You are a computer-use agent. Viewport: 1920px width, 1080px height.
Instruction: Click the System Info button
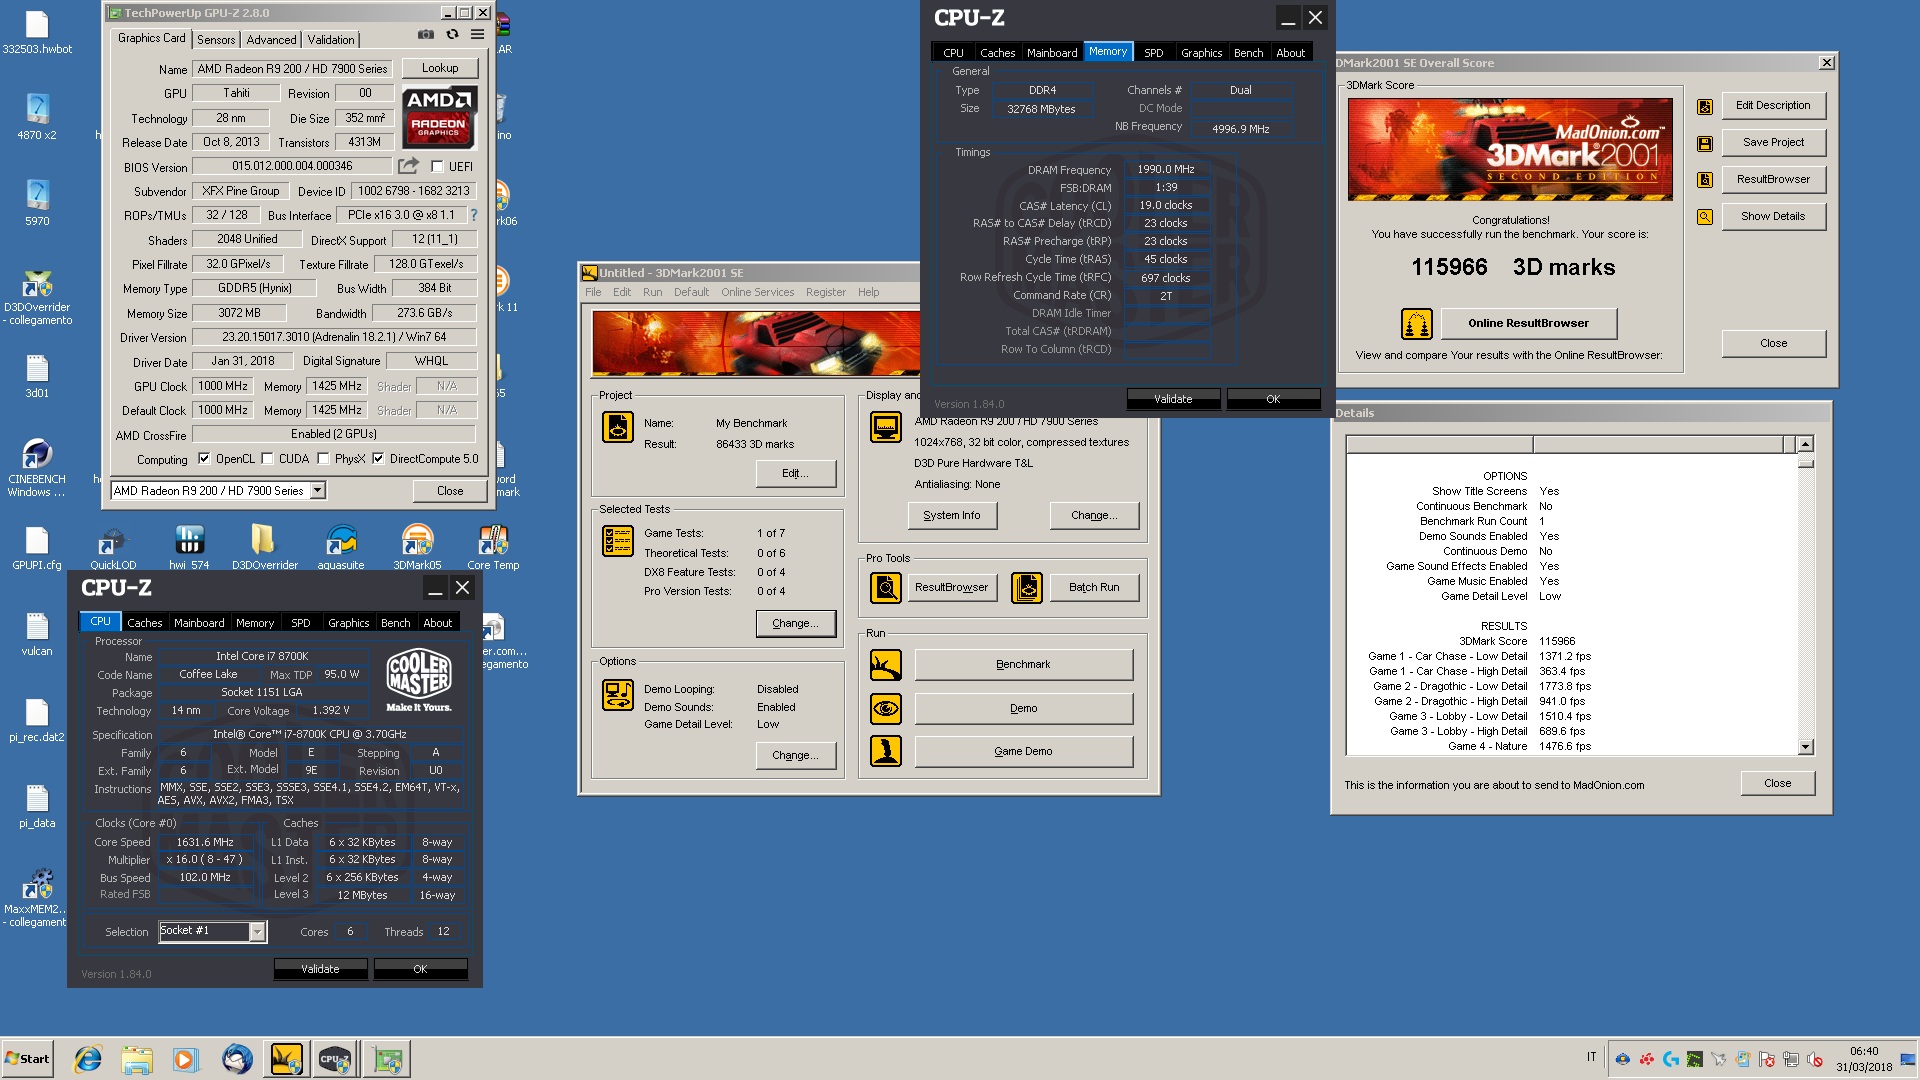(951, 515)
